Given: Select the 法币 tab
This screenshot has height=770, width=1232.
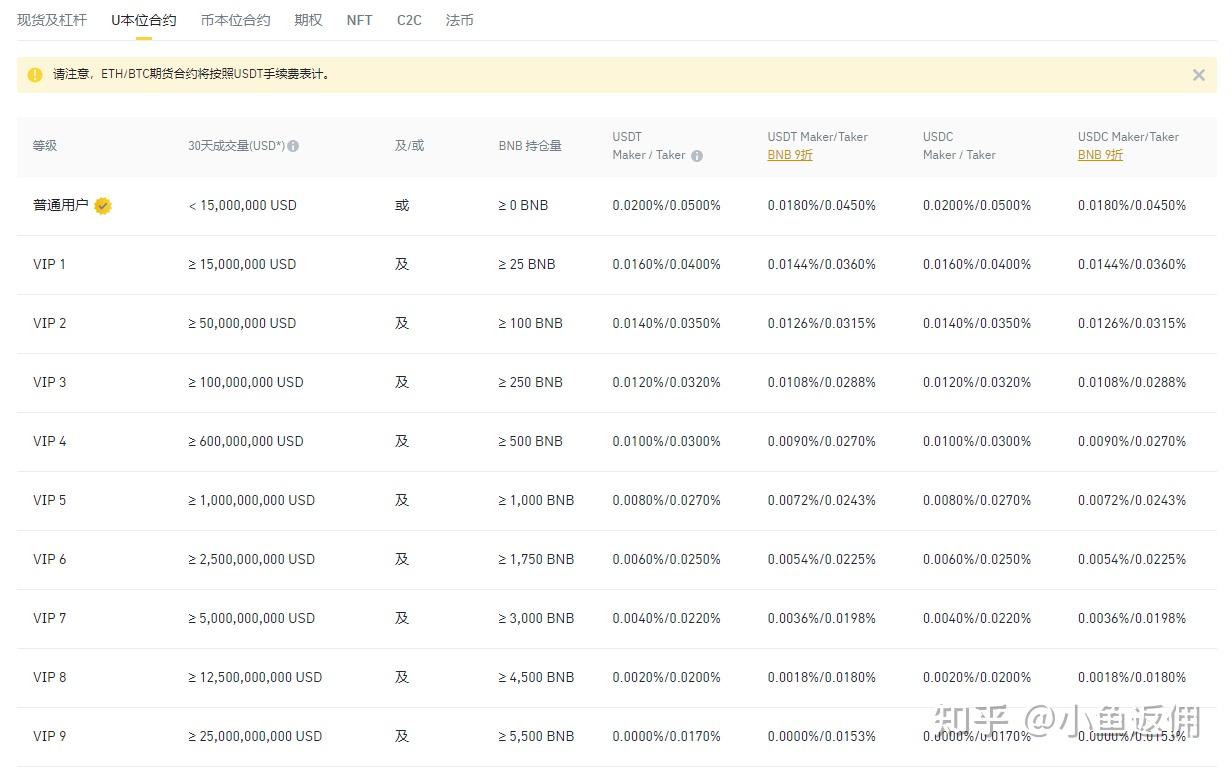Looking at the screenshot, I should click(459, 20).
